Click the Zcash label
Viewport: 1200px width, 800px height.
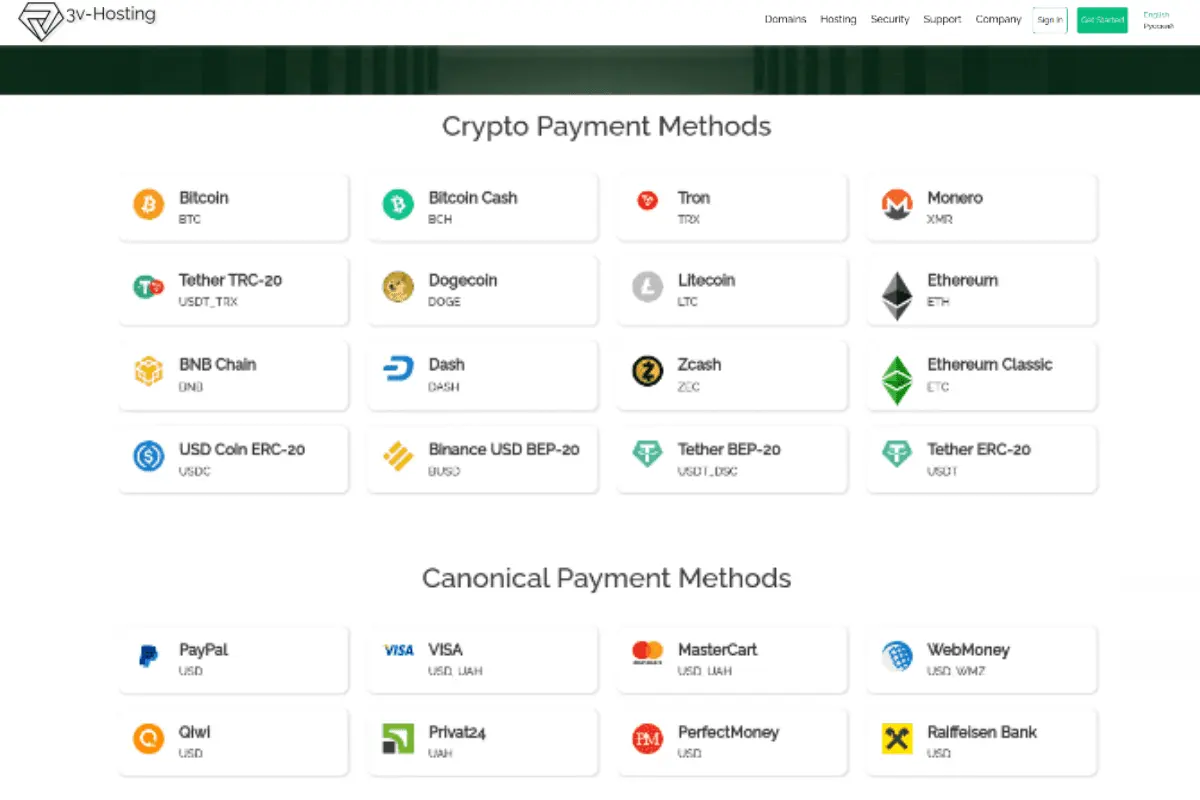coord(699,364)
